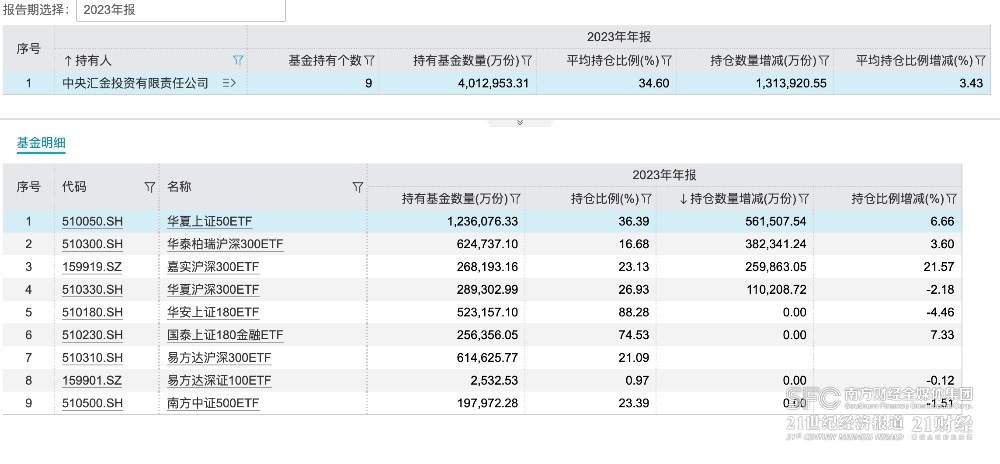Screen dimensions: 1000x464
Task: Select cell value 256,356.05
Action: 485,335
